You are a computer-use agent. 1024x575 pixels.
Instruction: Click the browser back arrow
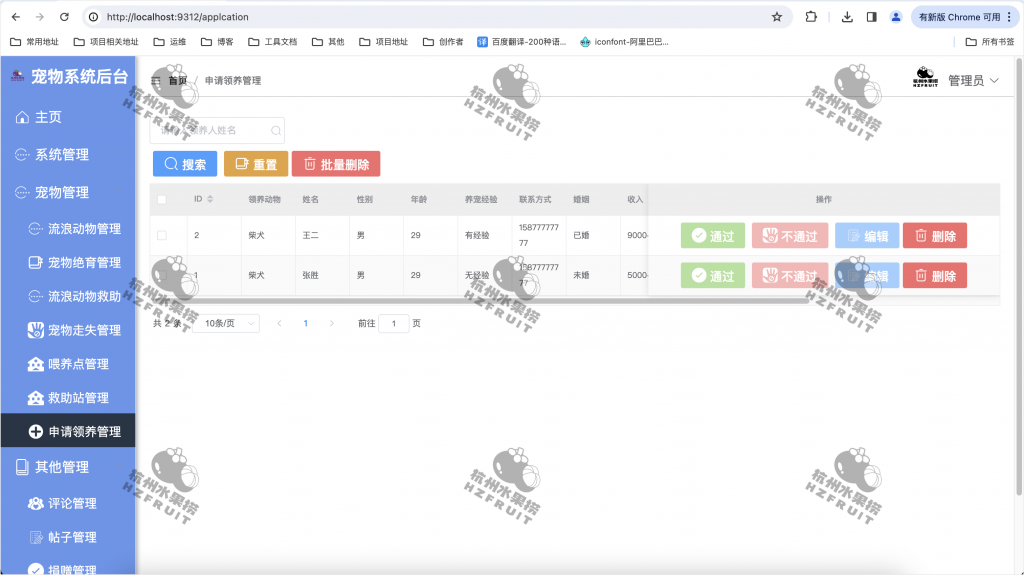pyautogui.click(x=16, y=17)
